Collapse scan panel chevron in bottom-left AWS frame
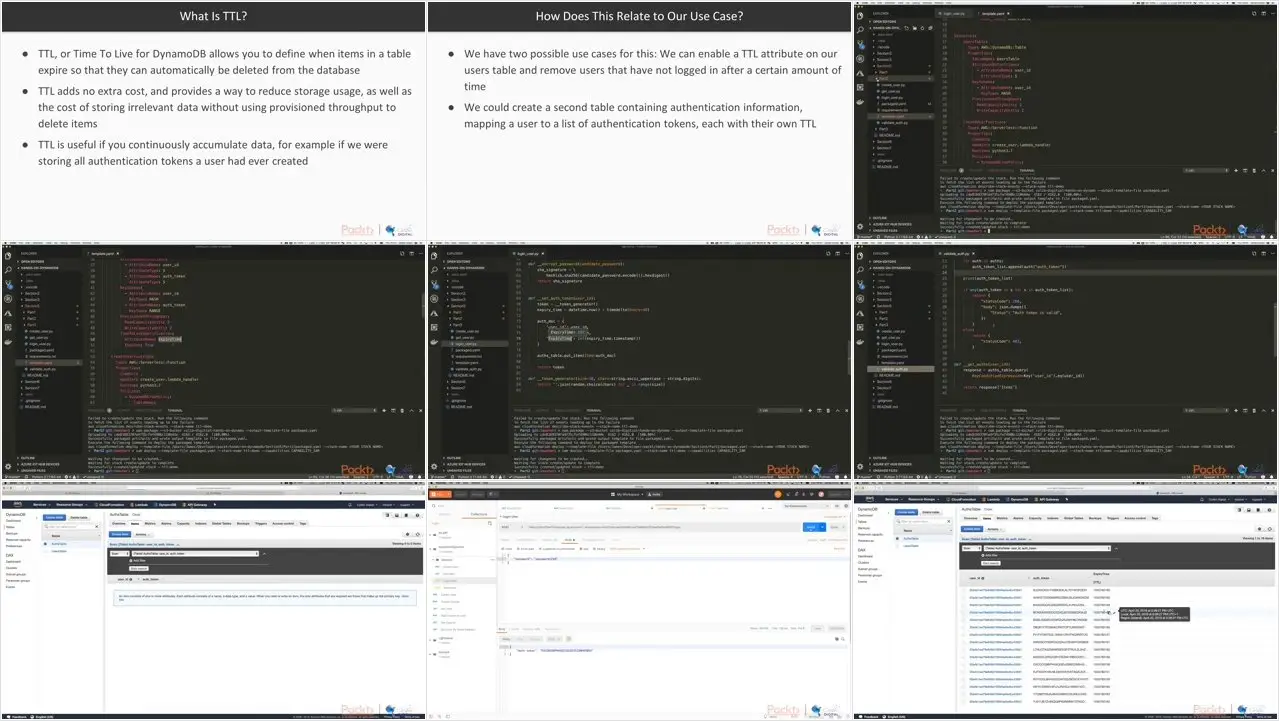The image size is (1279, 721). 264,553
